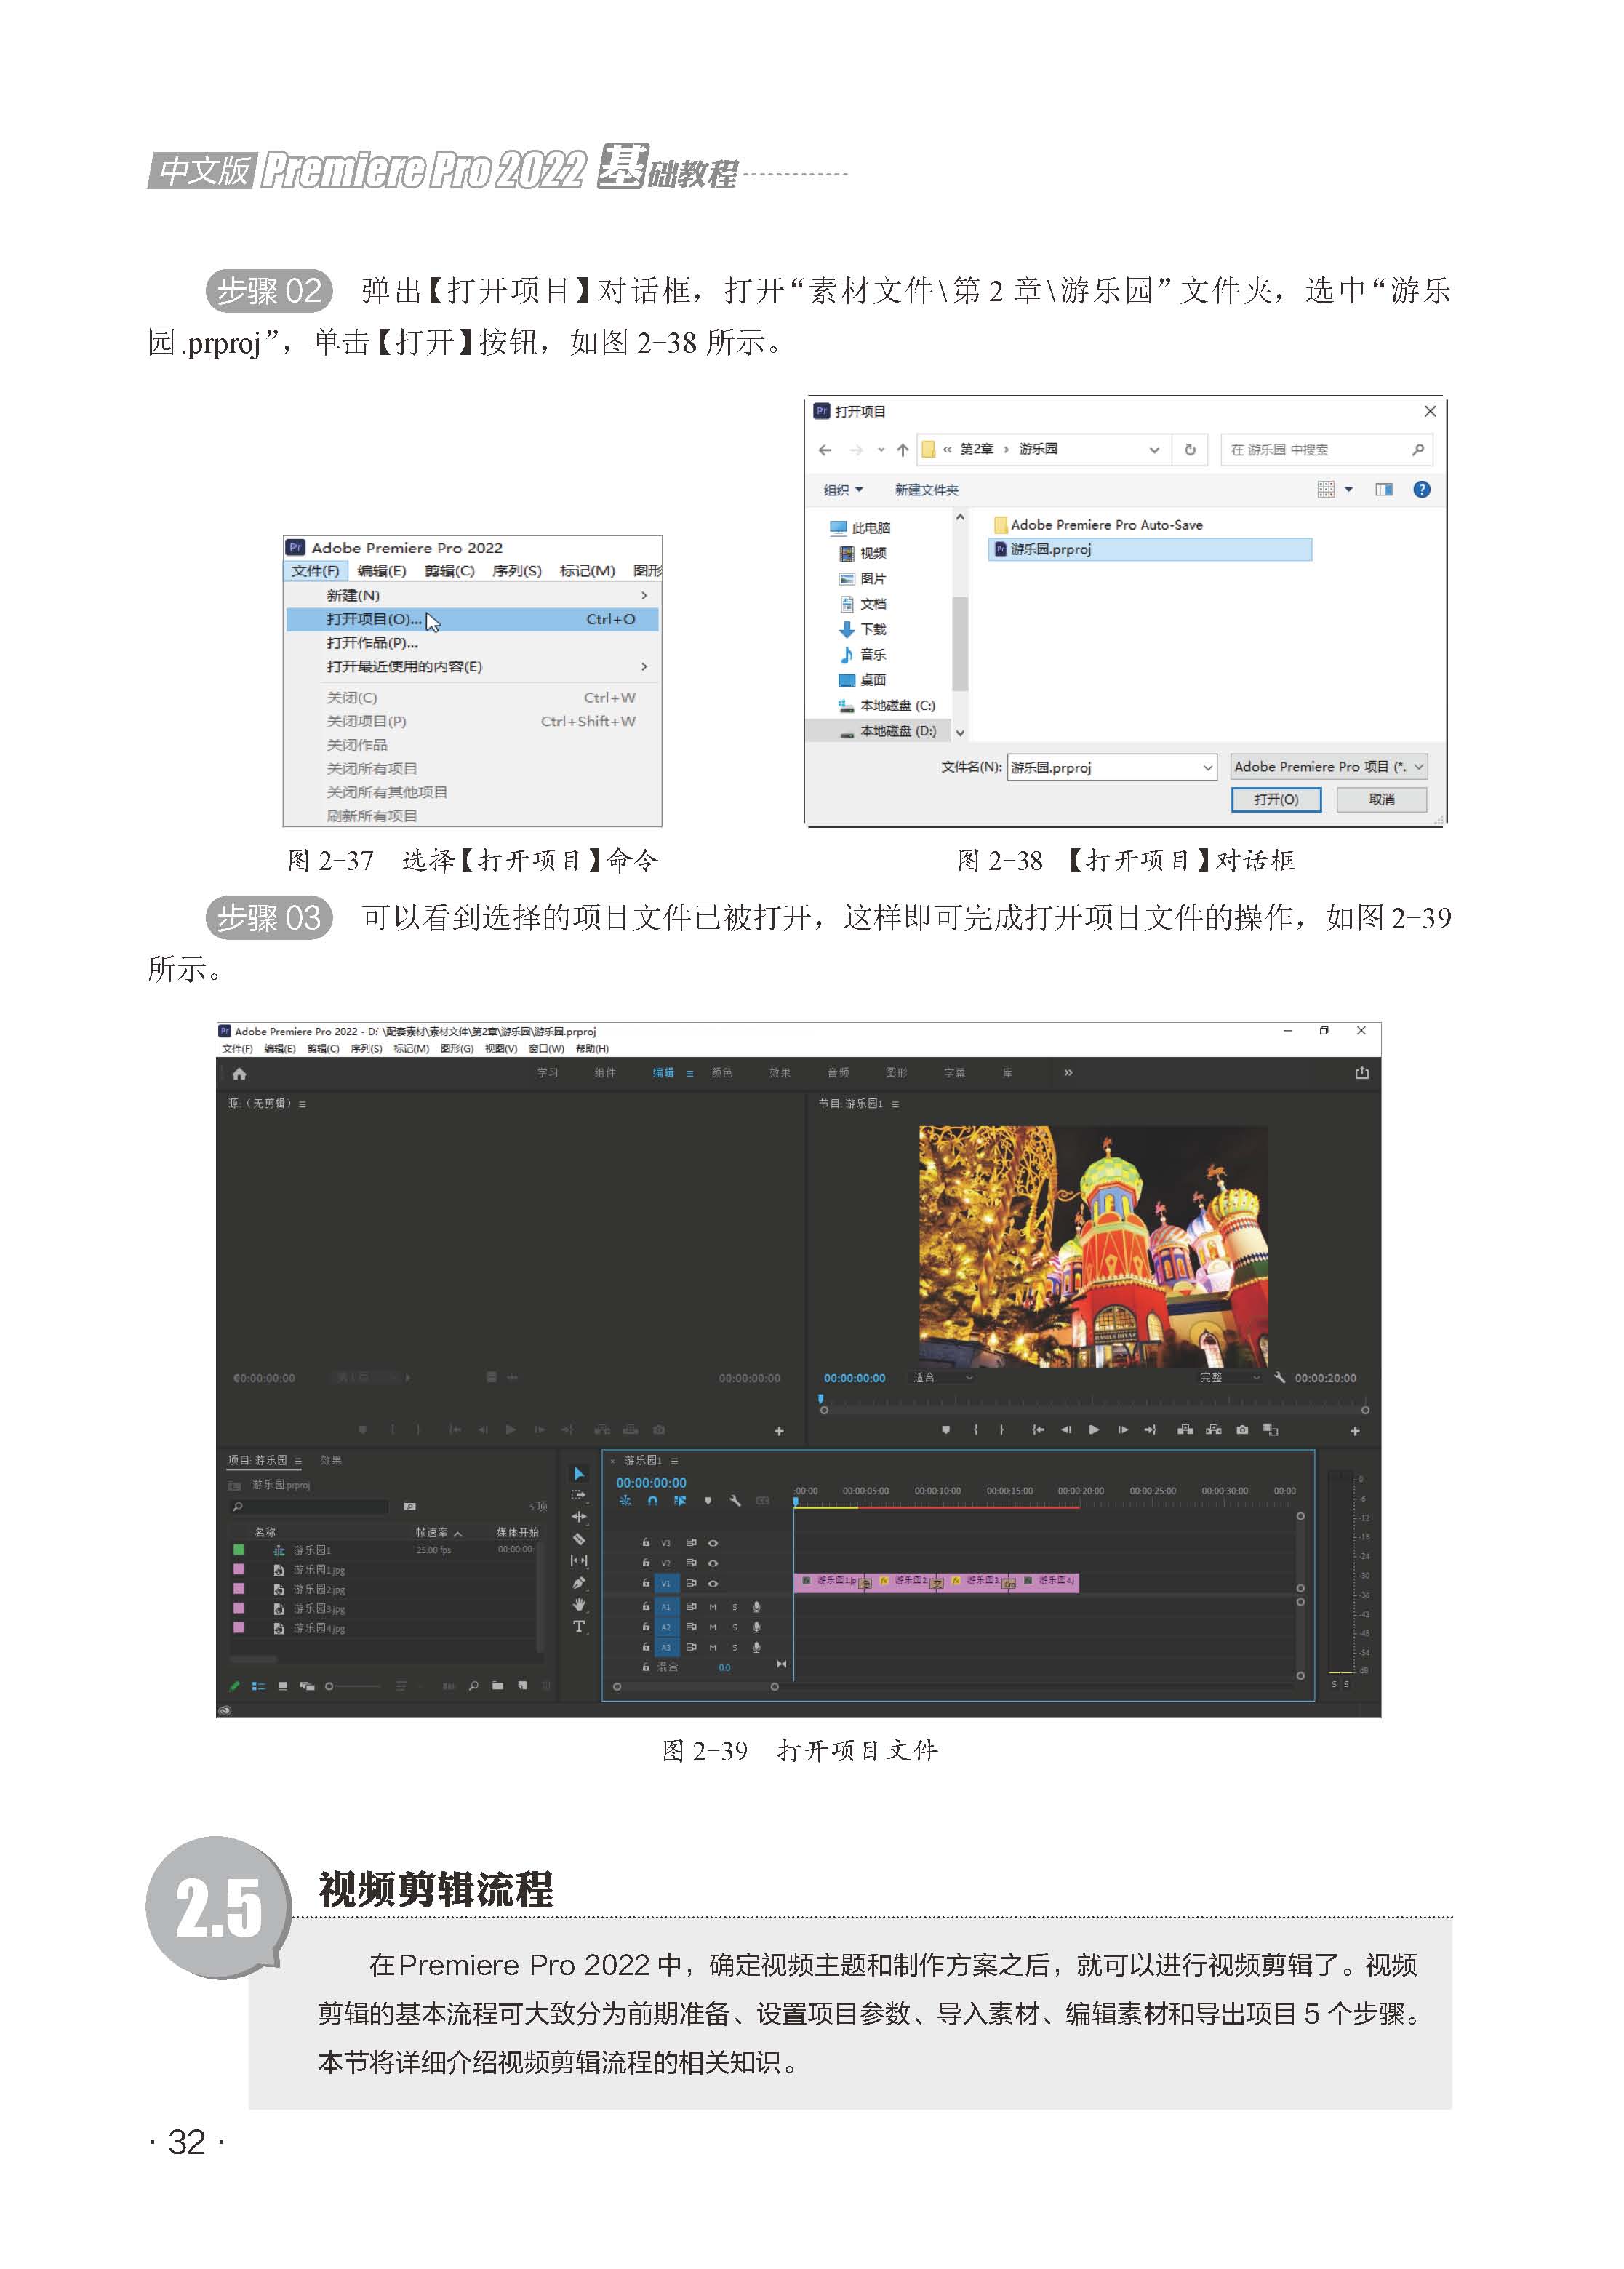Switch to 颜色 workspace tab

click(x=721, y=1073)
